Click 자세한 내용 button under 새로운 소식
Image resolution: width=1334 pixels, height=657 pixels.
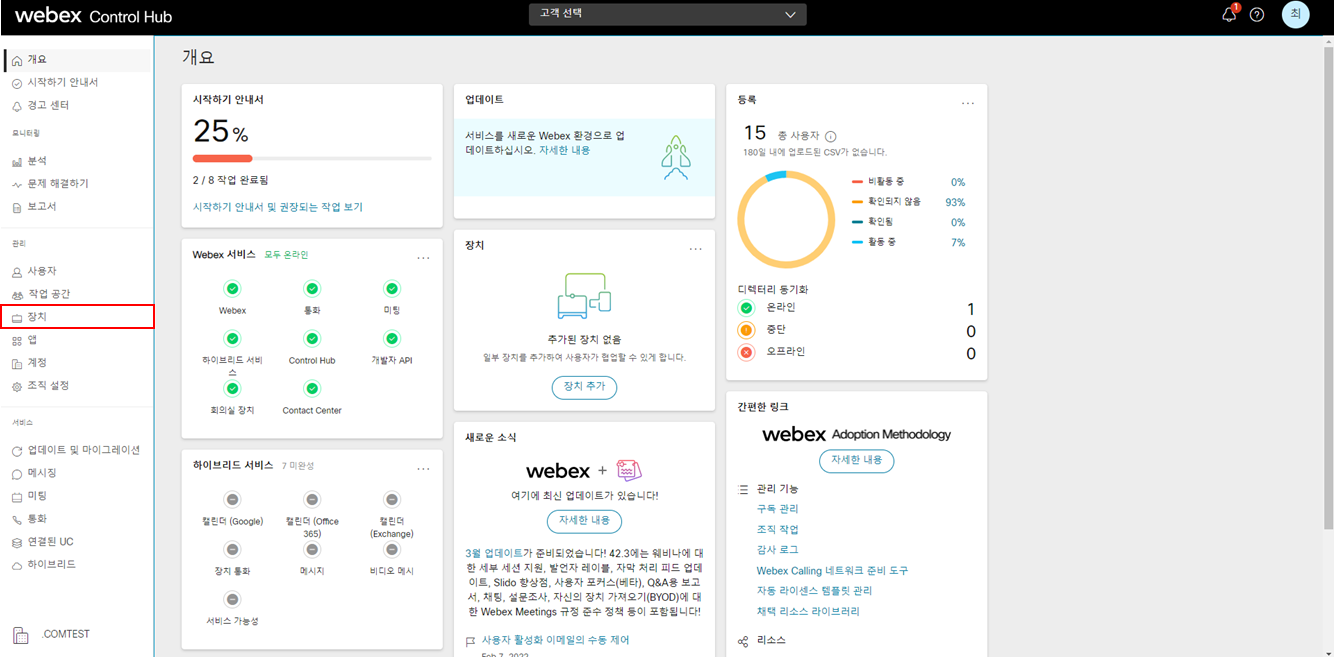(x=584, y=521)
